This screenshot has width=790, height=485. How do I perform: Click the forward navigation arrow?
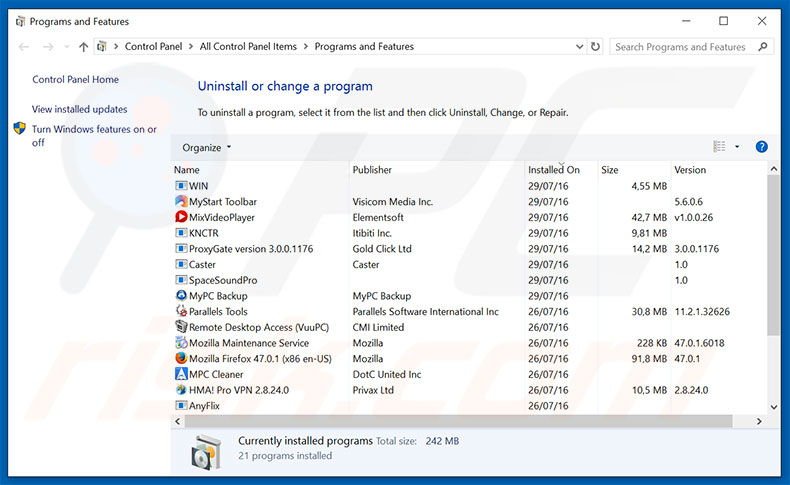48,47
